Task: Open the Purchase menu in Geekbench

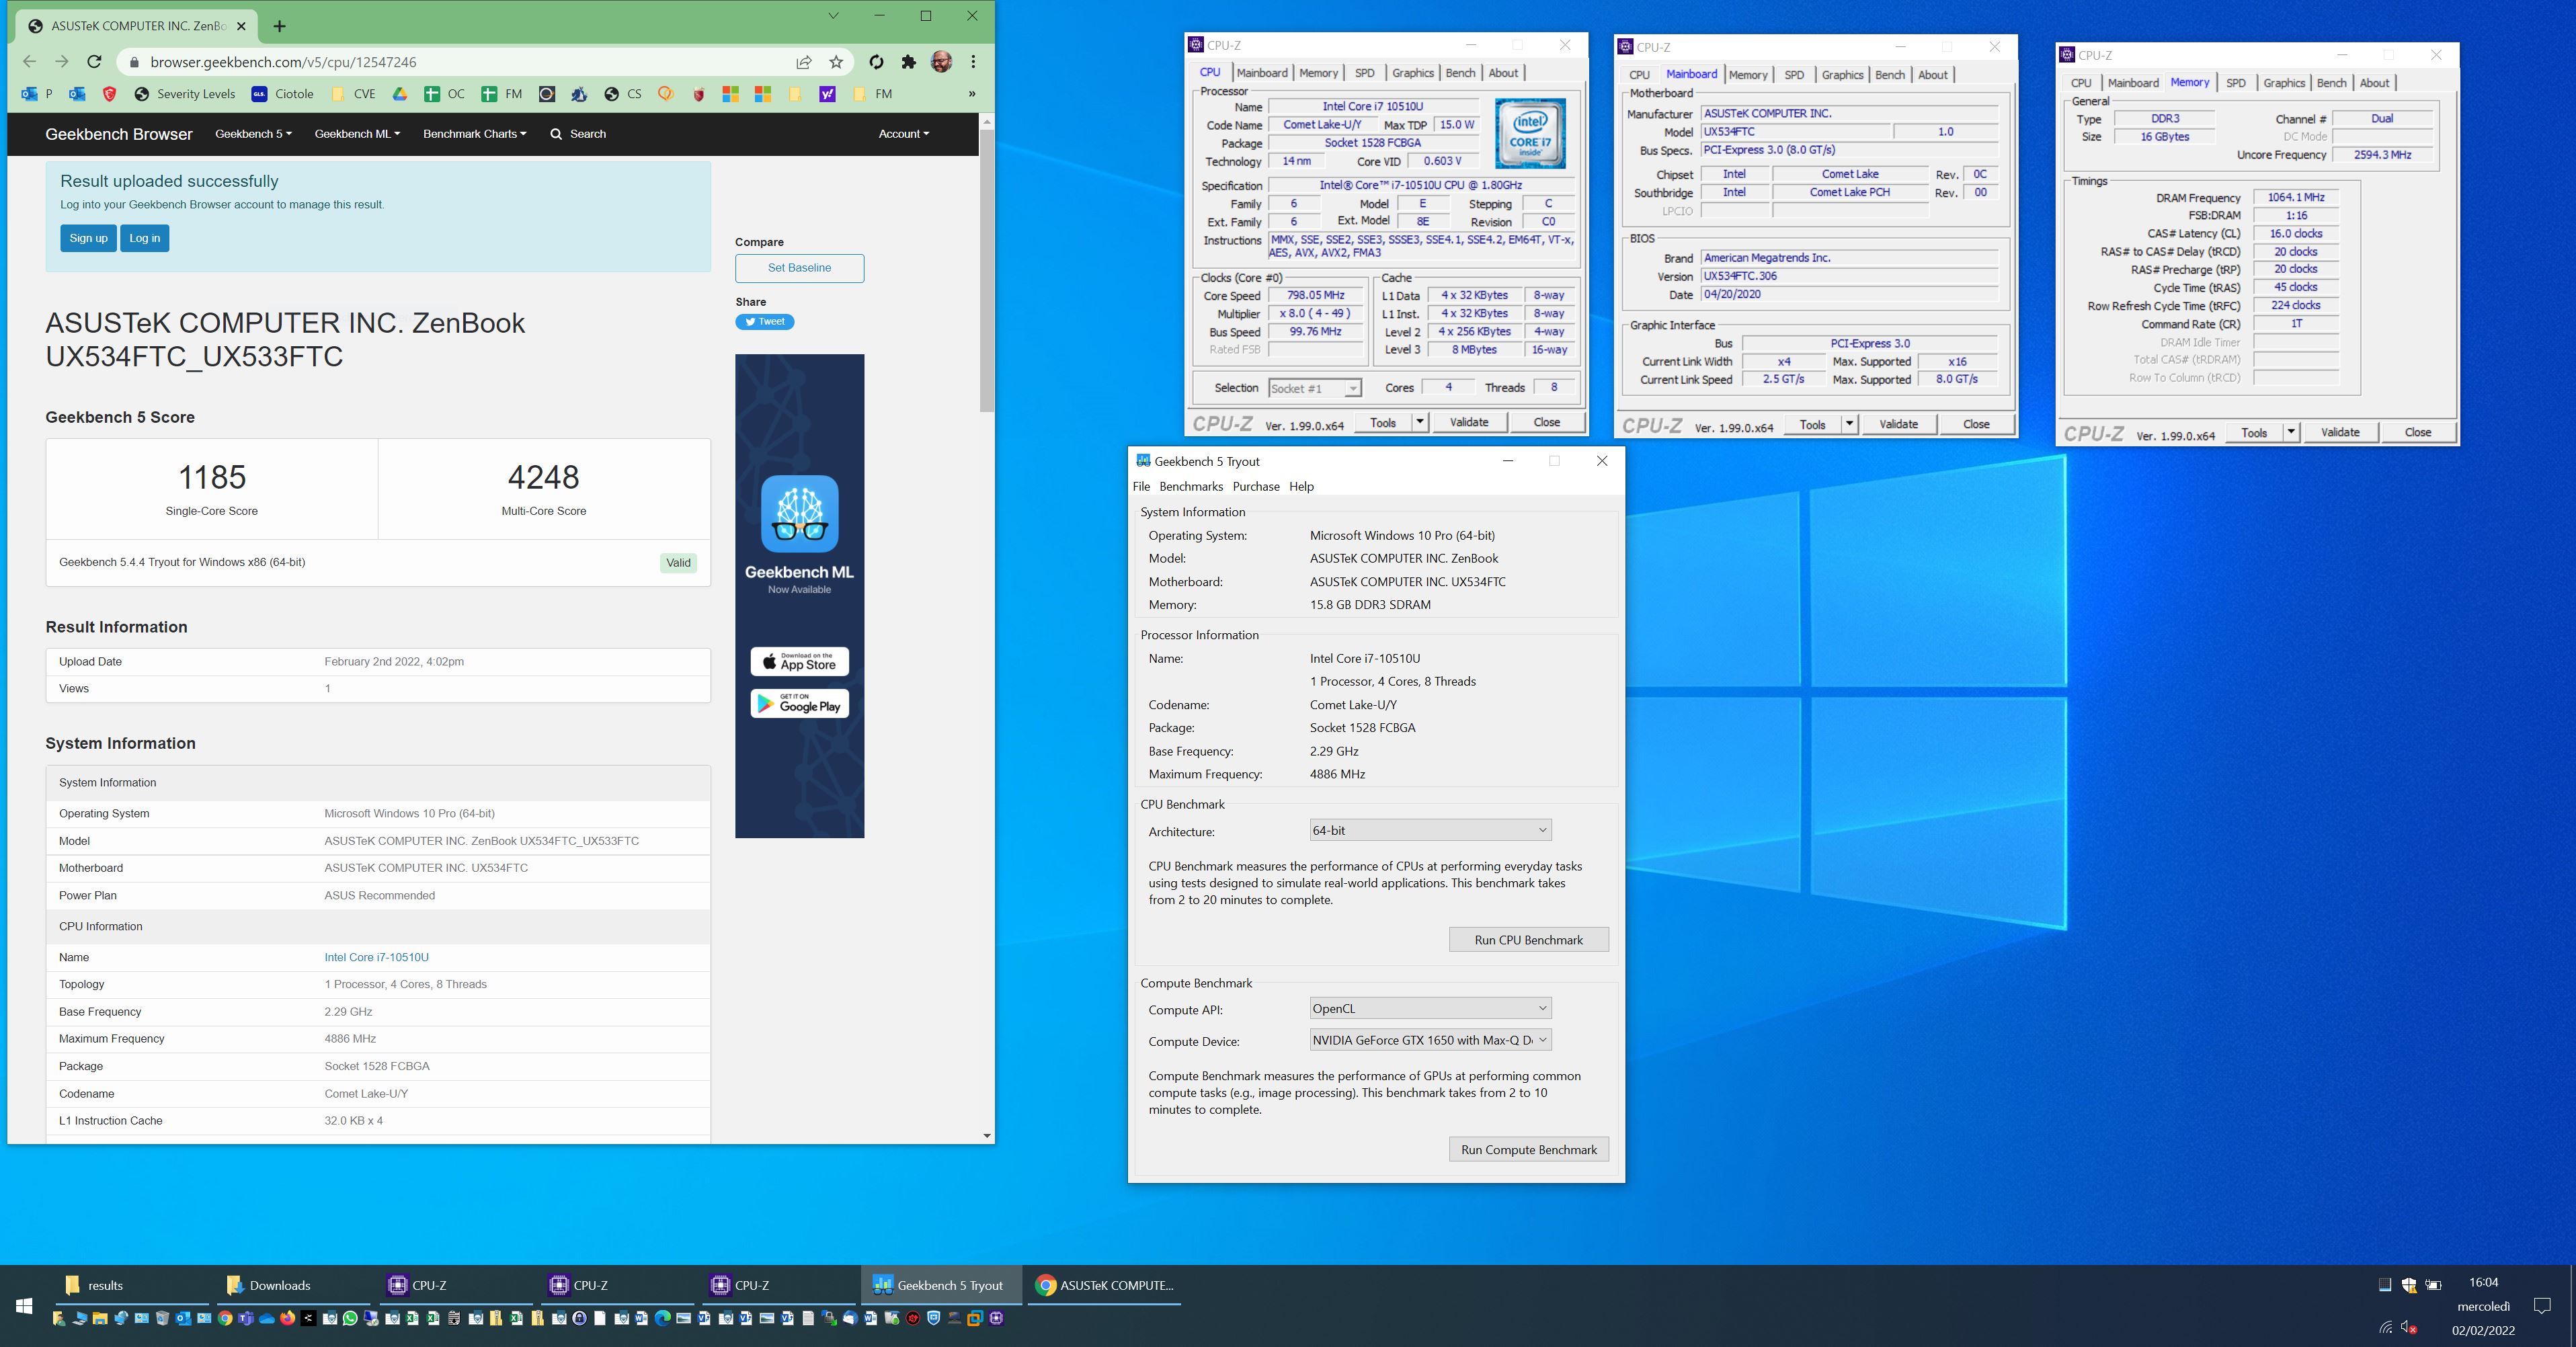Action: pyautogui.click(x=1256, y=487)
